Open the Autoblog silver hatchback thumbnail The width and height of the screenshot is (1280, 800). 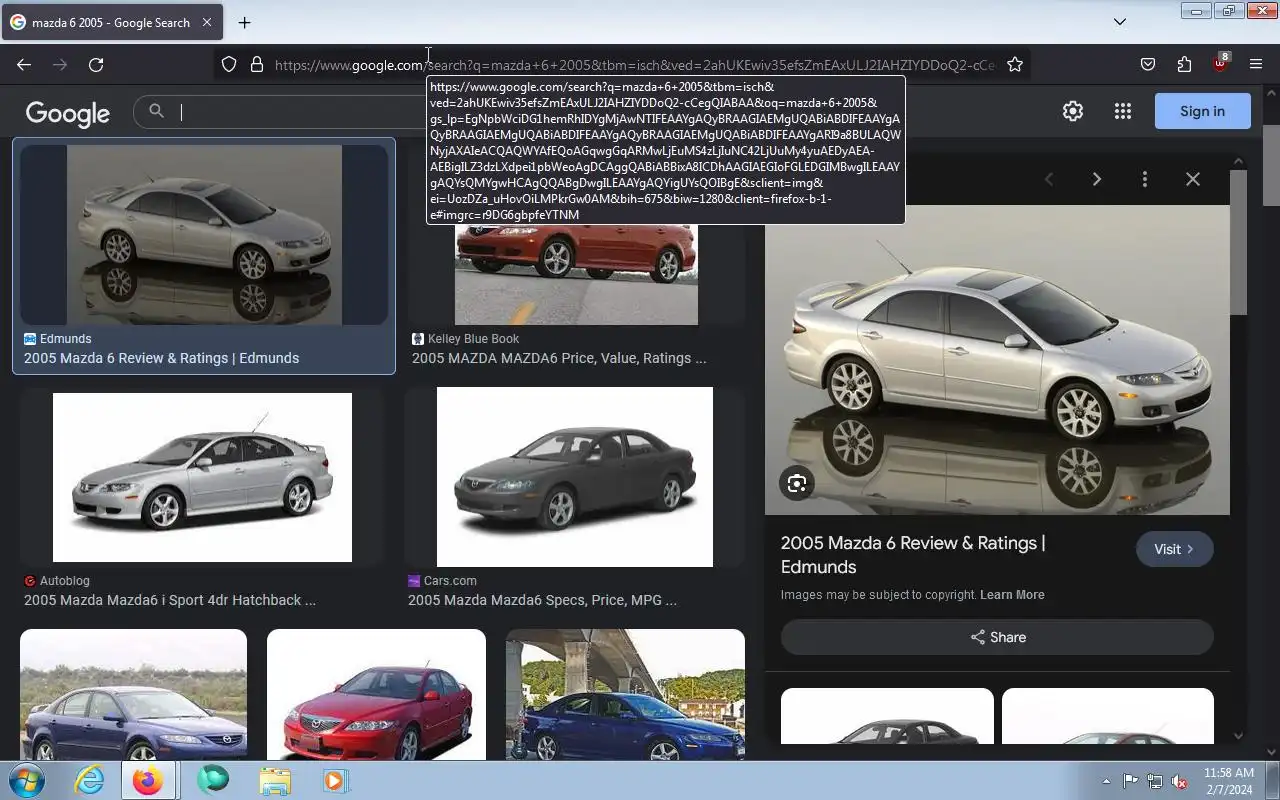(x=202, y=477)
